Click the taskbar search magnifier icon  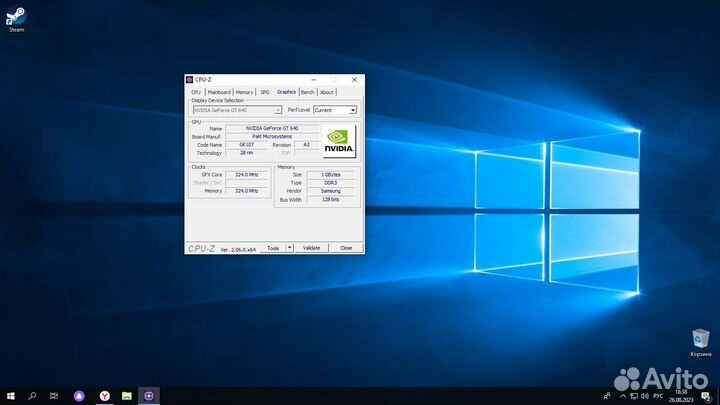pos(32,396)
